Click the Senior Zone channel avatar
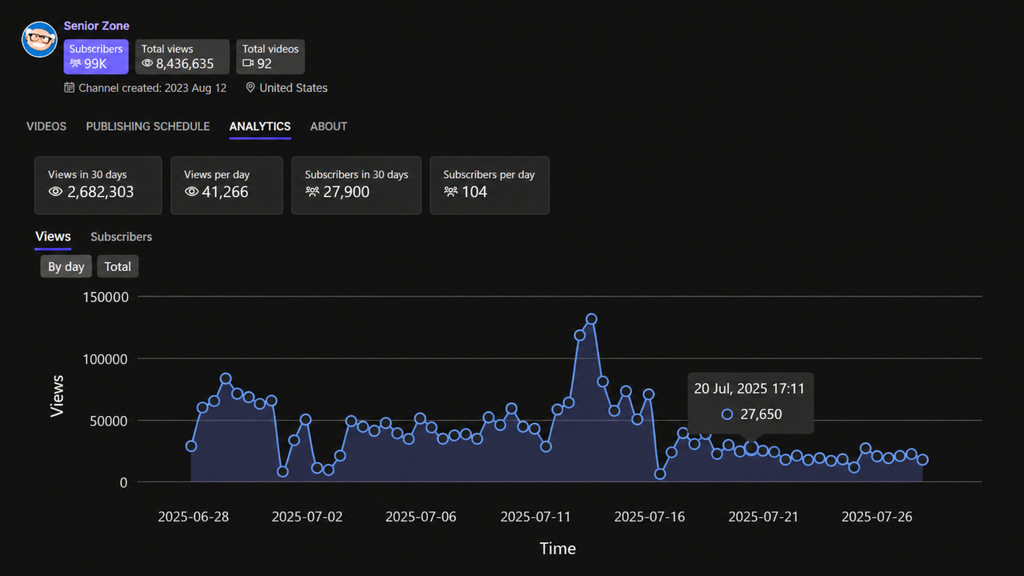The width and height of the screenshot is (1024, 576). click(x=39, y=39)
